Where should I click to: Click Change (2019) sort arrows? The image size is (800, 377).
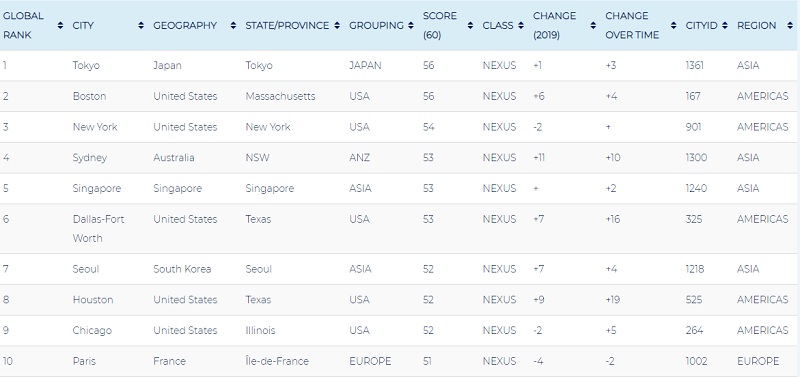[x=593, y=26]
